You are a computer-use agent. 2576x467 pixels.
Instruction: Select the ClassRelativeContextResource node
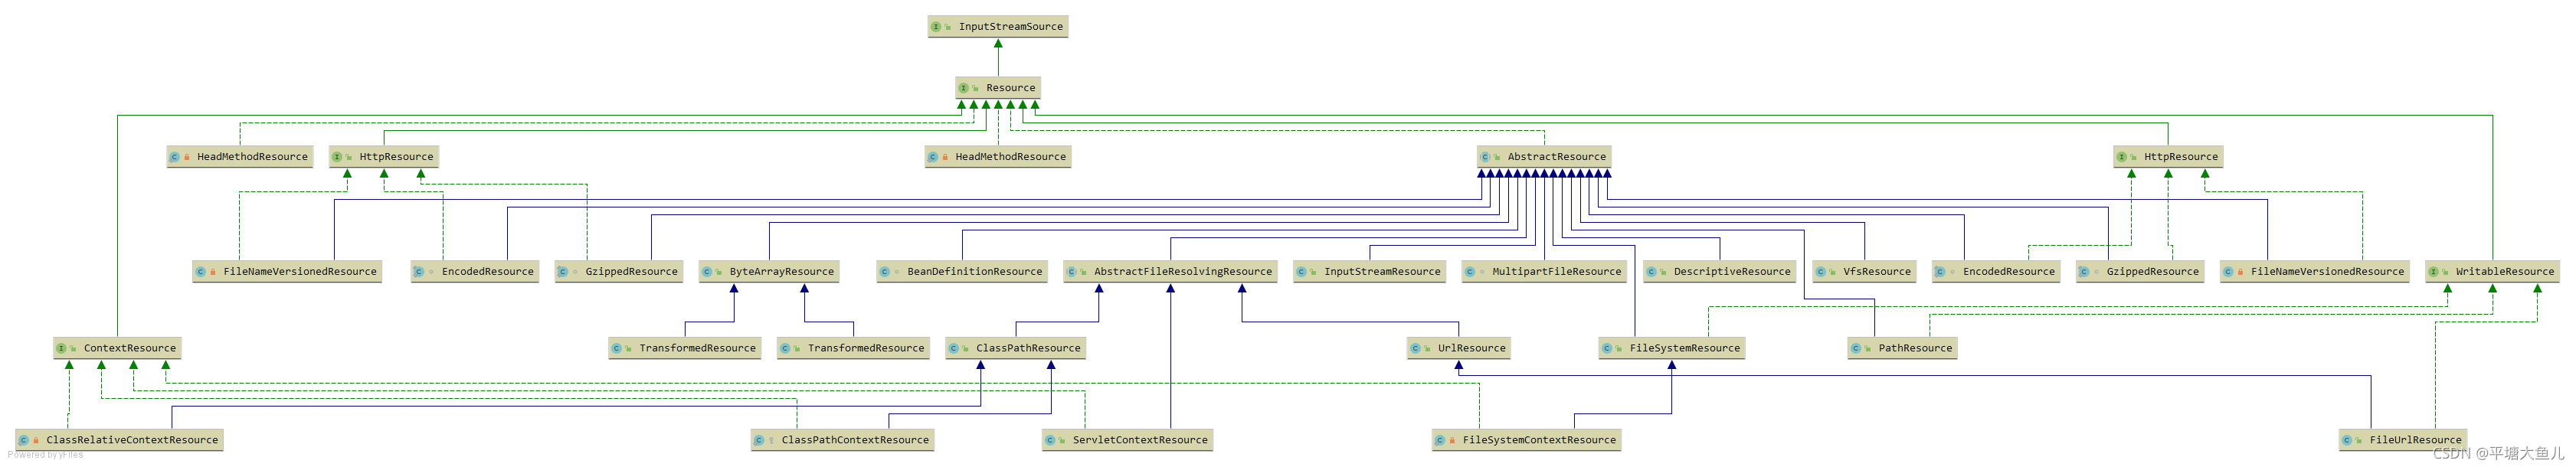(x=119, y=440)
